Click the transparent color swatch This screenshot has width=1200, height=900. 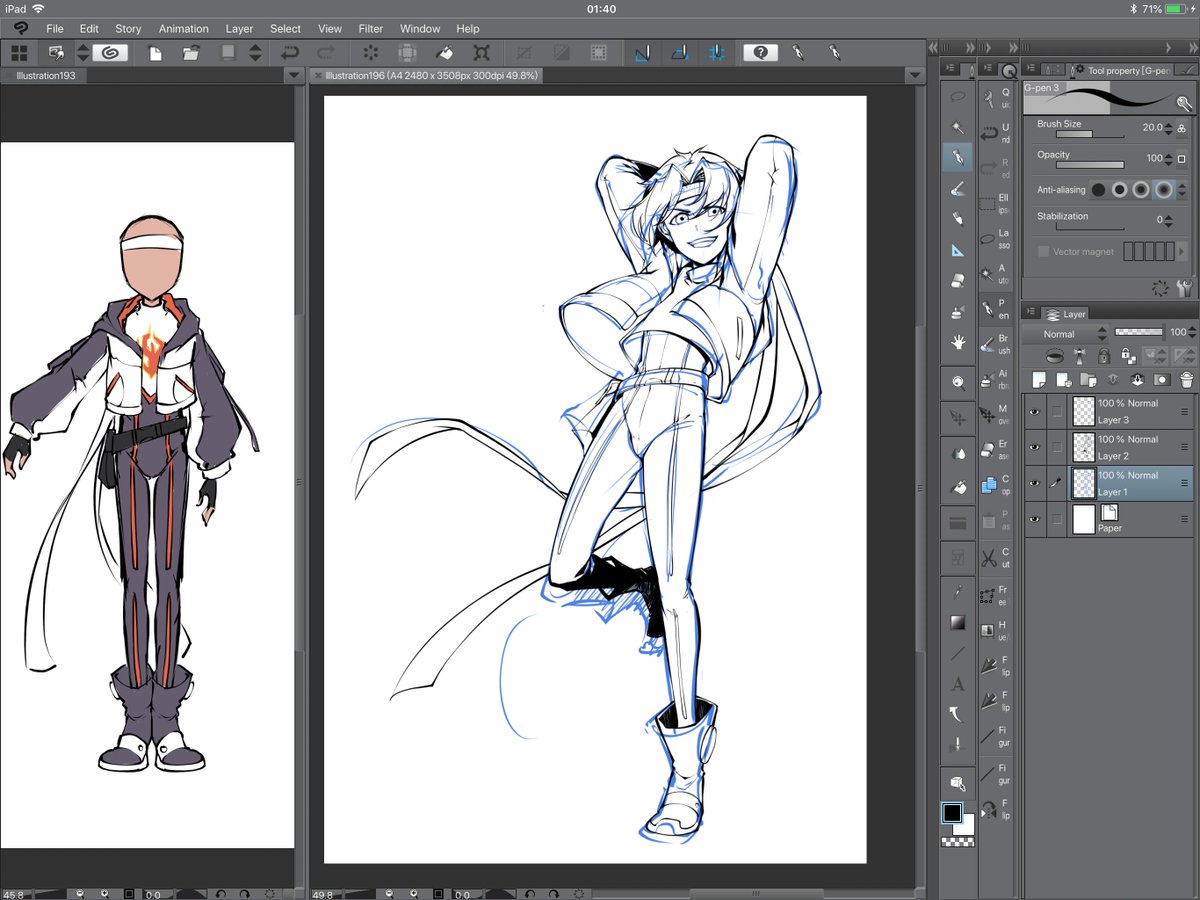pyautogui.click(x=958, y=842)
